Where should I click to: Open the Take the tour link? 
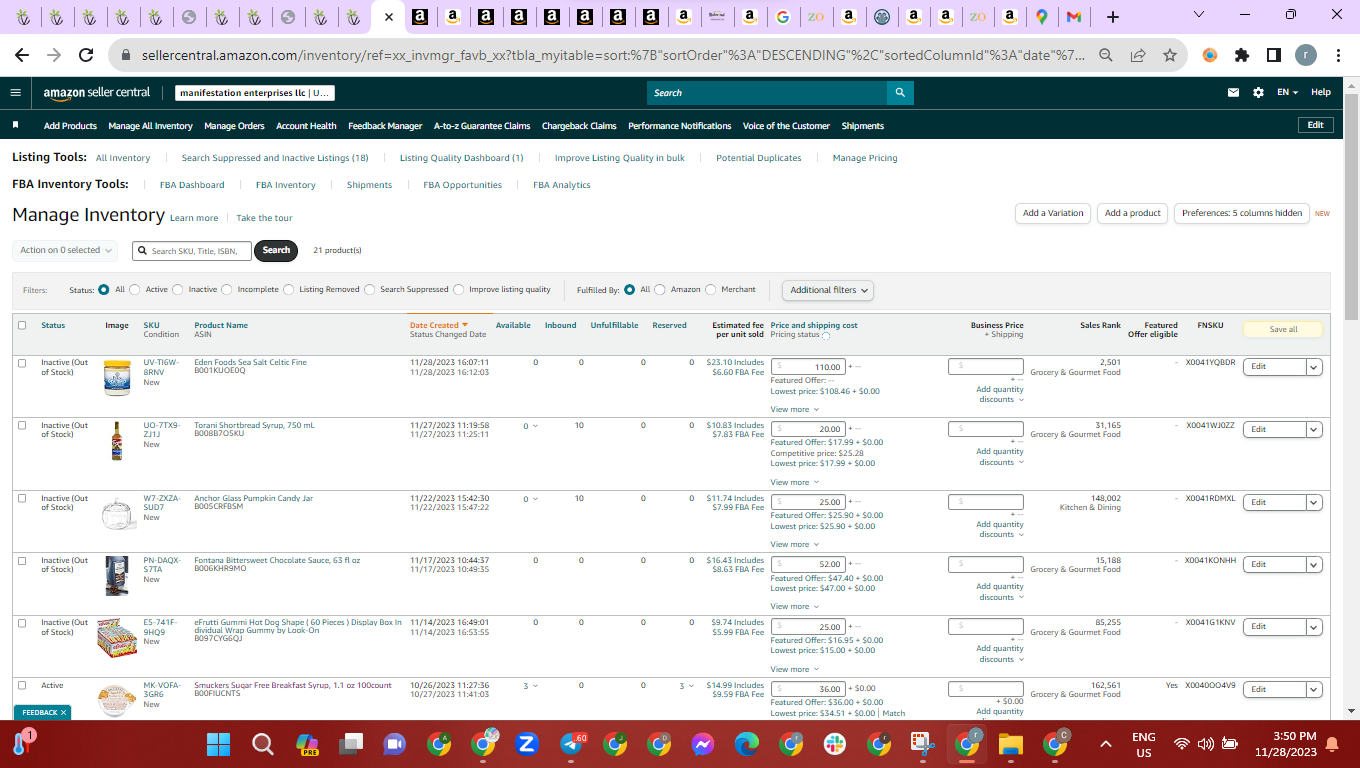[x=265, y=218]
